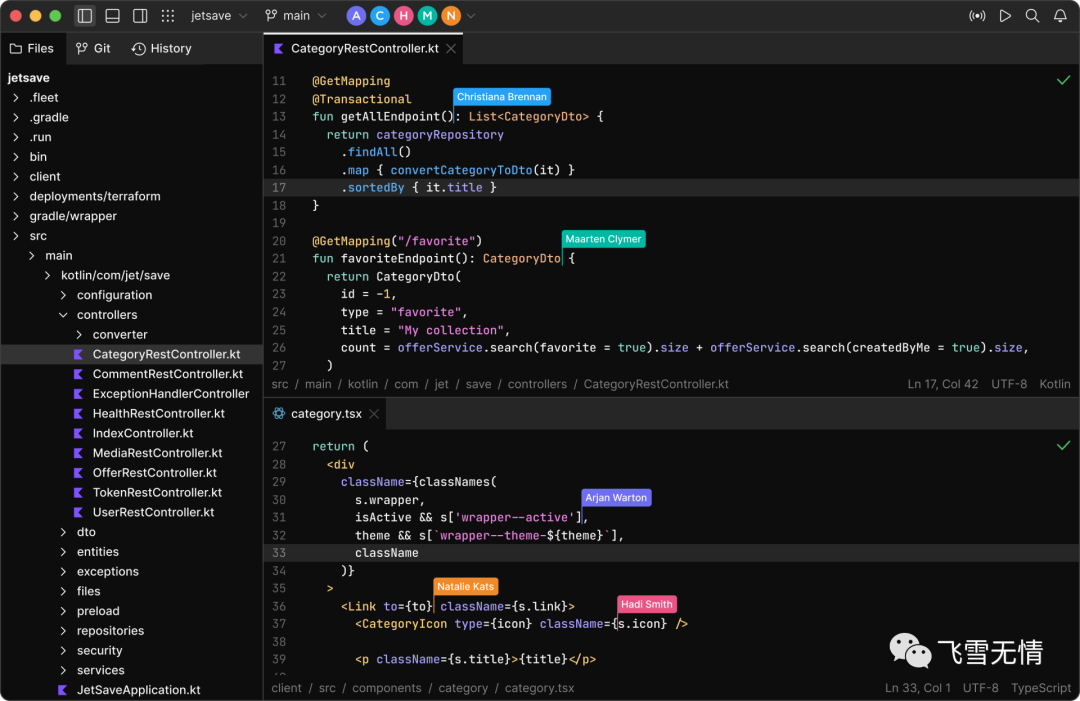Click the collaboration broadcast icon

[x=977, y=16]
